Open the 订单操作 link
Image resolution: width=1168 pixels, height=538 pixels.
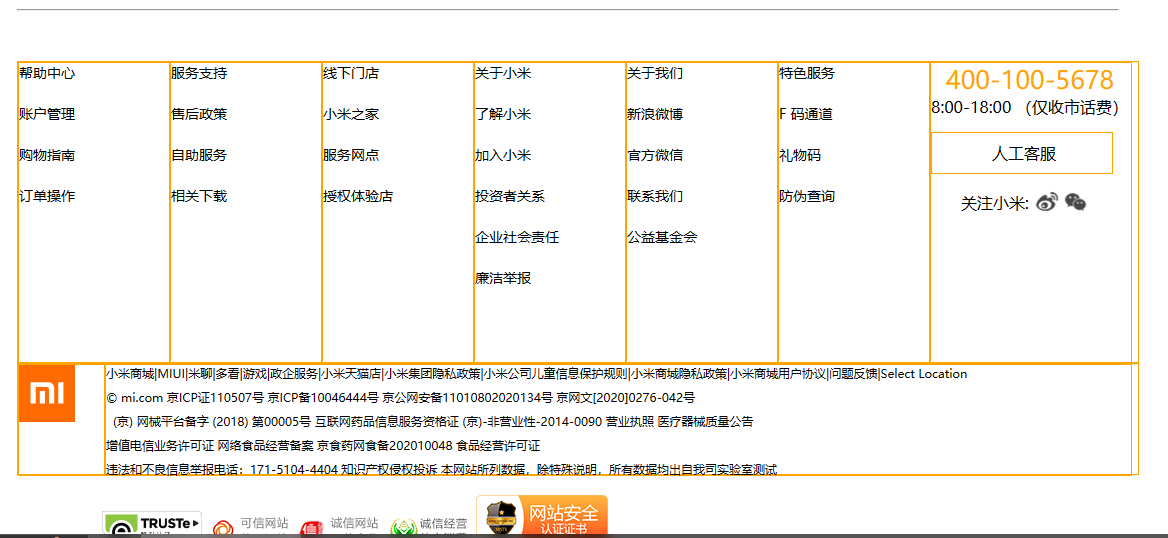point(47,197)
